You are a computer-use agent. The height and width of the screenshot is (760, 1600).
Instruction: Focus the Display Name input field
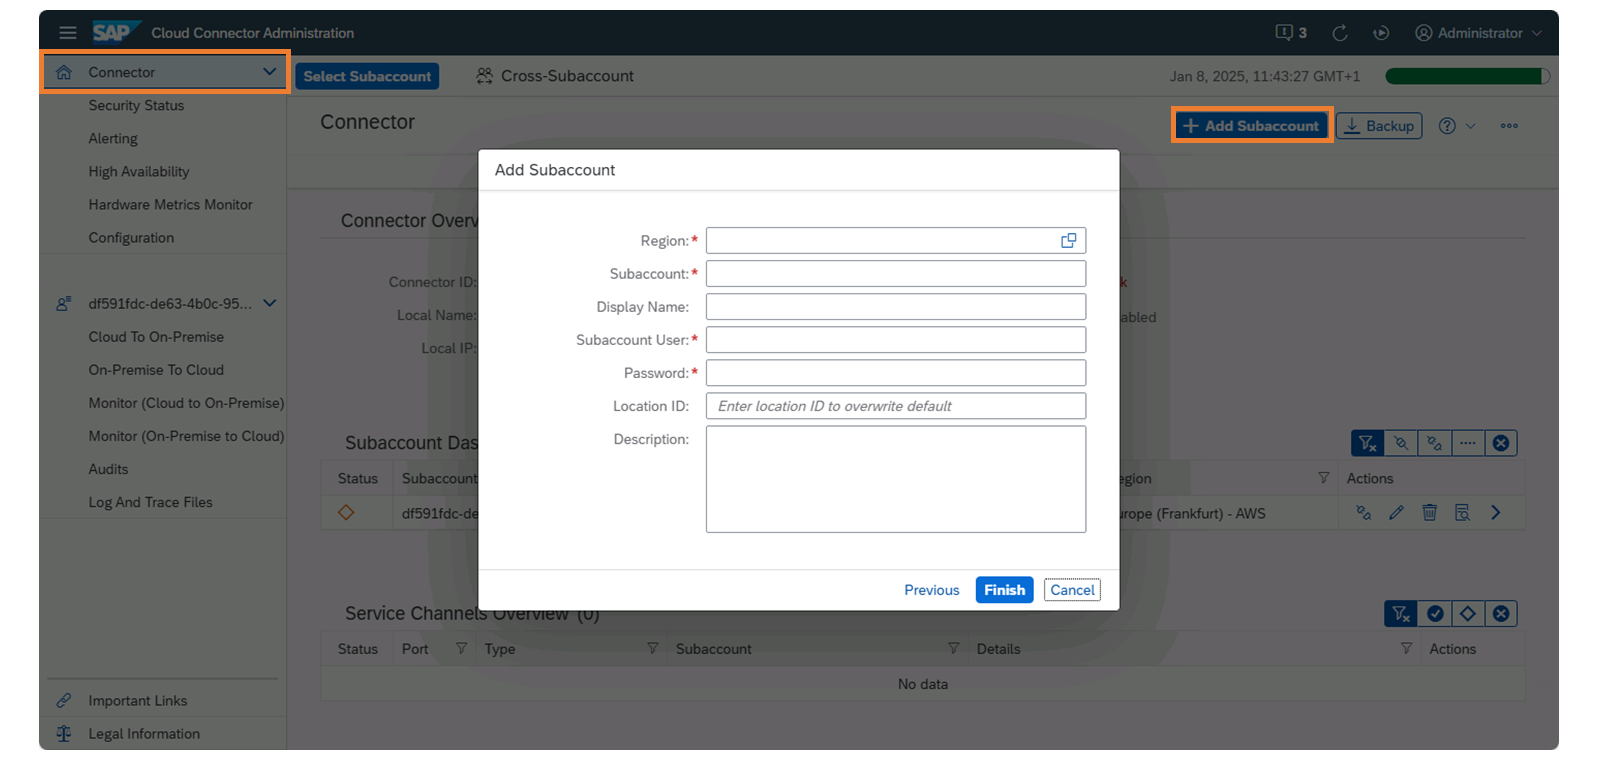point(896,306)
